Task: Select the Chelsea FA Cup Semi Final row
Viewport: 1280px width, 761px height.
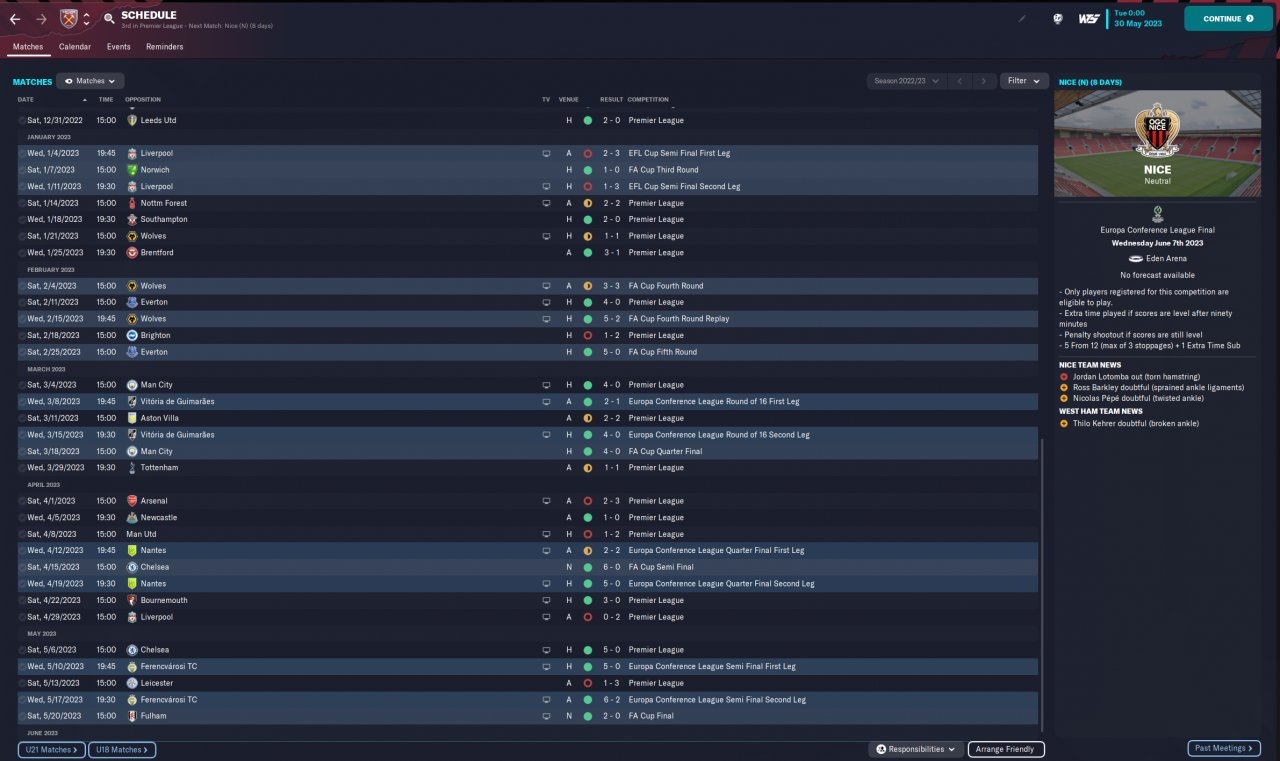Action: [527, 567]
